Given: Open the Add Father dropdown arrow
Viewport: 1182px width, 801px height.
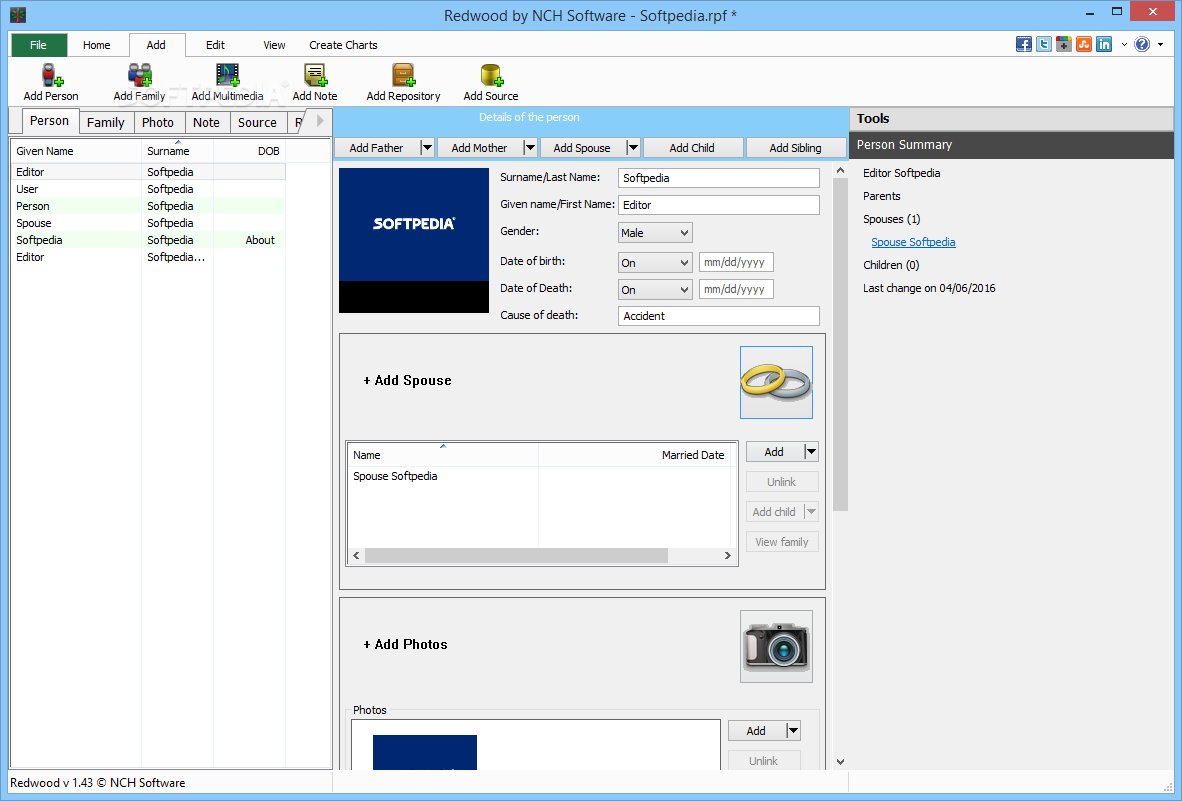Looking at the screenshot, I should 427,148.
